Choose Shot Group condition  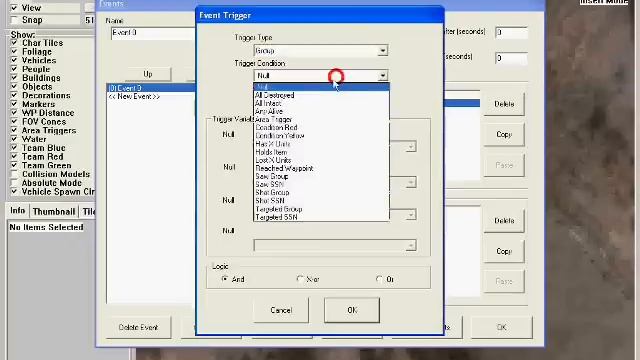[x=322, y=192]
